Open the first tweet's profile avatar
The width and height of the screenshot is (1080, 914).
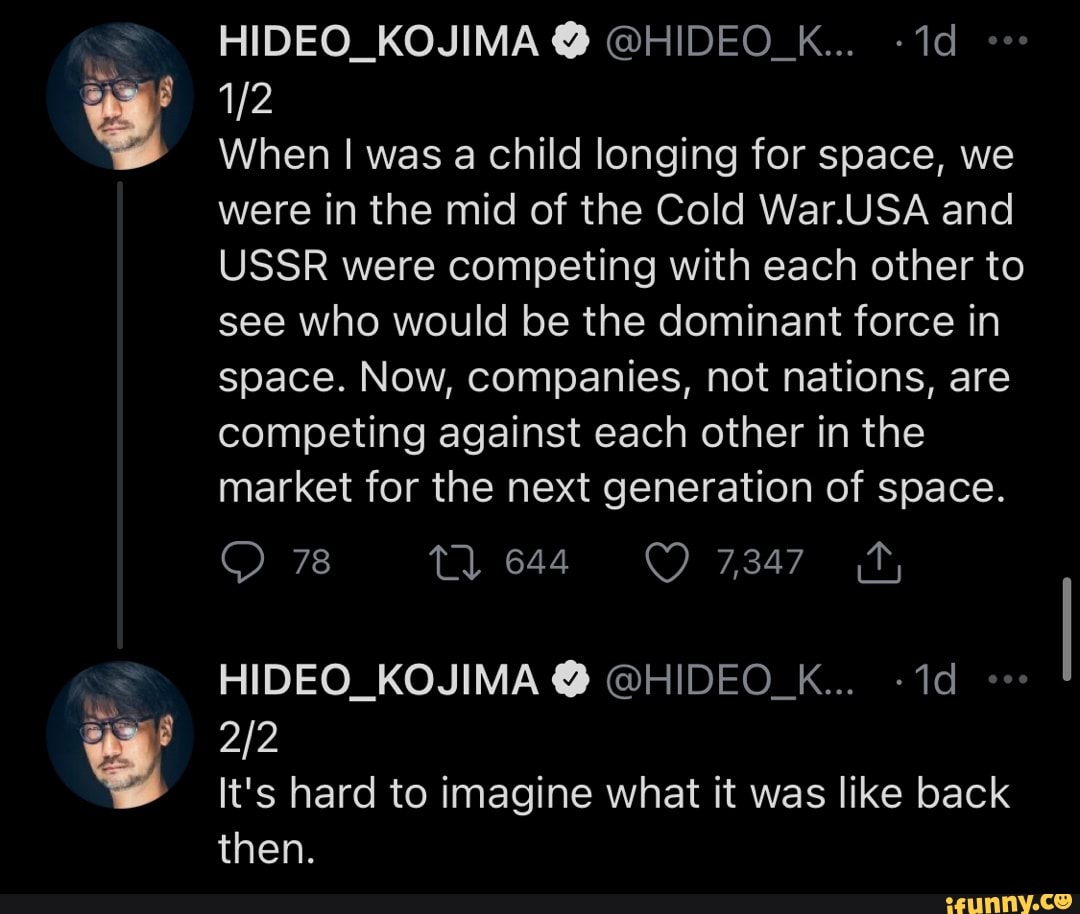(119, 96)
